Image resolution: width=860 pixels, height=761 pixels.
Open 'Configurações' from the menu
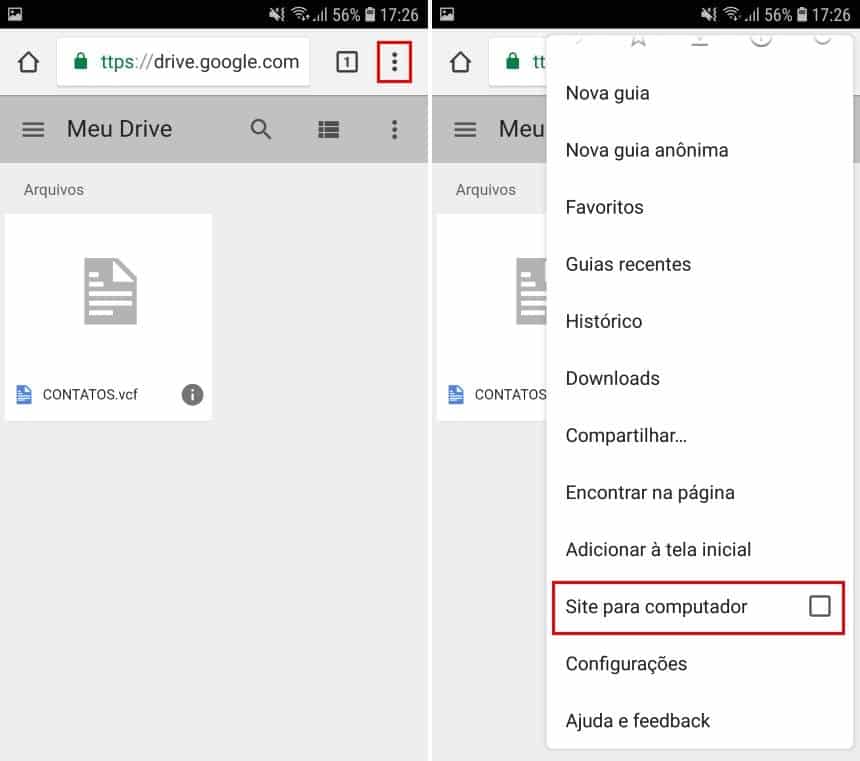pyautogui.click(x=699, y=664)
